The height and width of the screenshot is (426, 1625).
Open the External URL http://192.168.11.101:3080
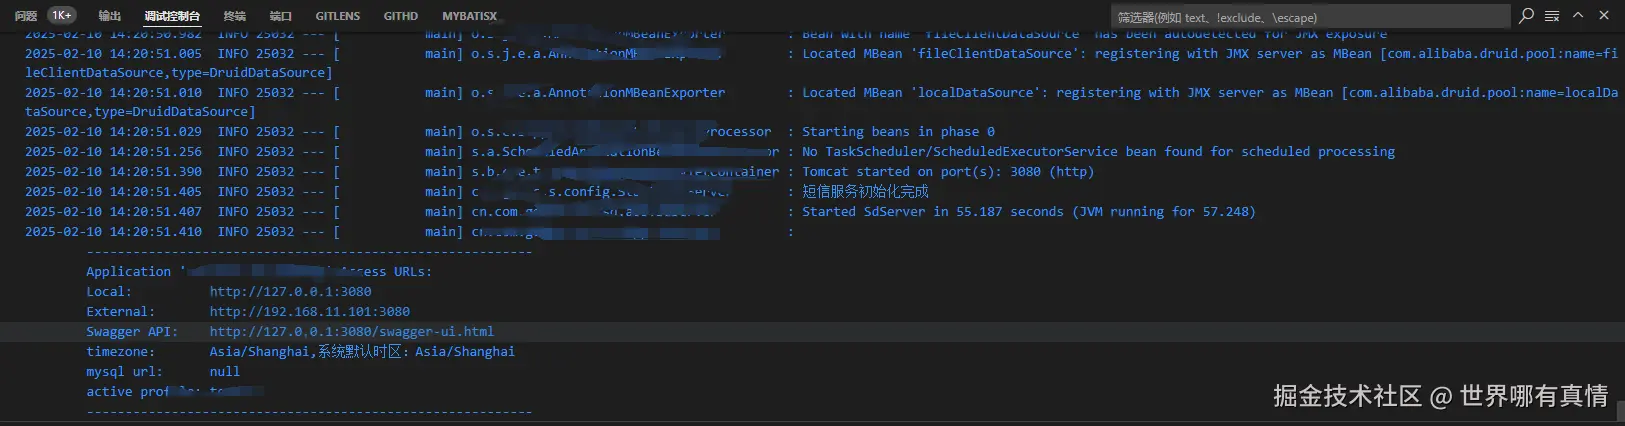click(310, 312)
